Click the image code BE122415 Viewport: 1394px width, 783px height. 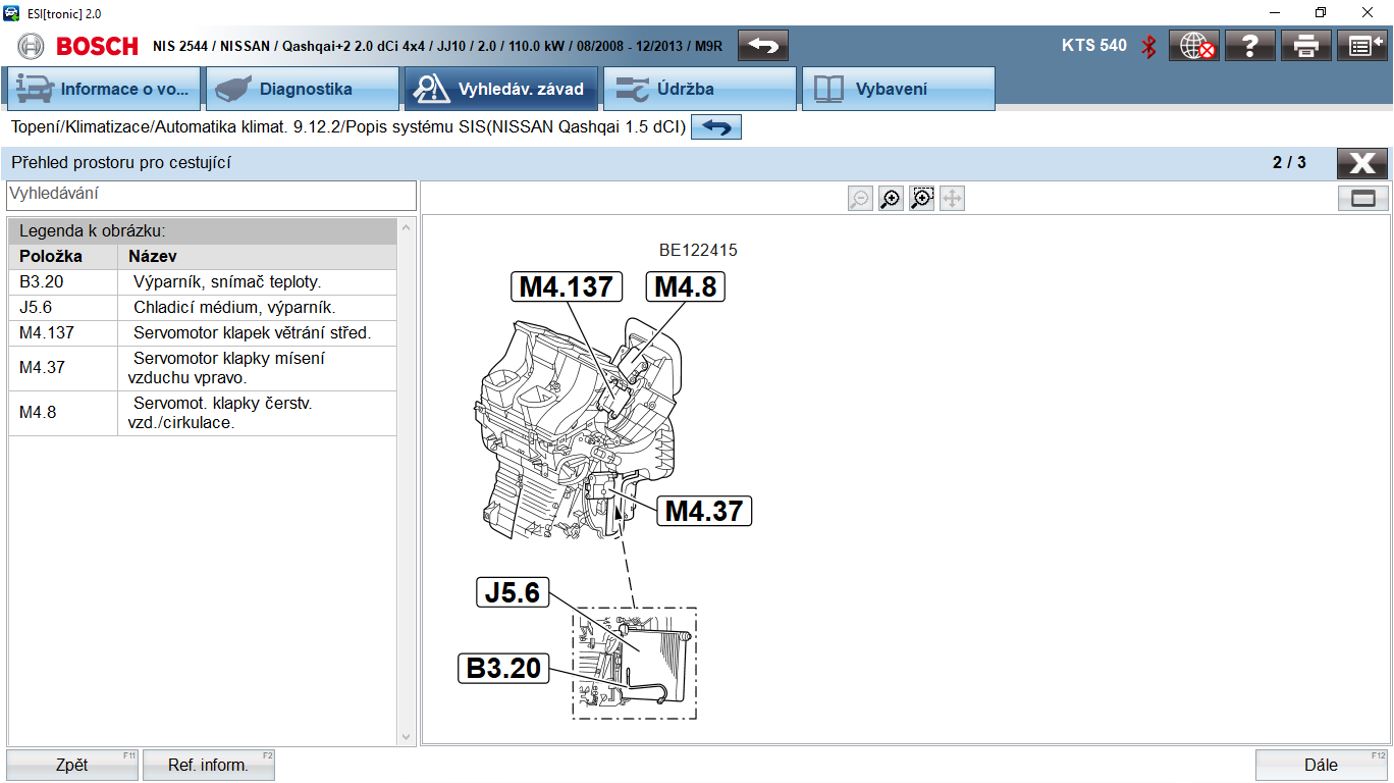[x=698, y=250]
